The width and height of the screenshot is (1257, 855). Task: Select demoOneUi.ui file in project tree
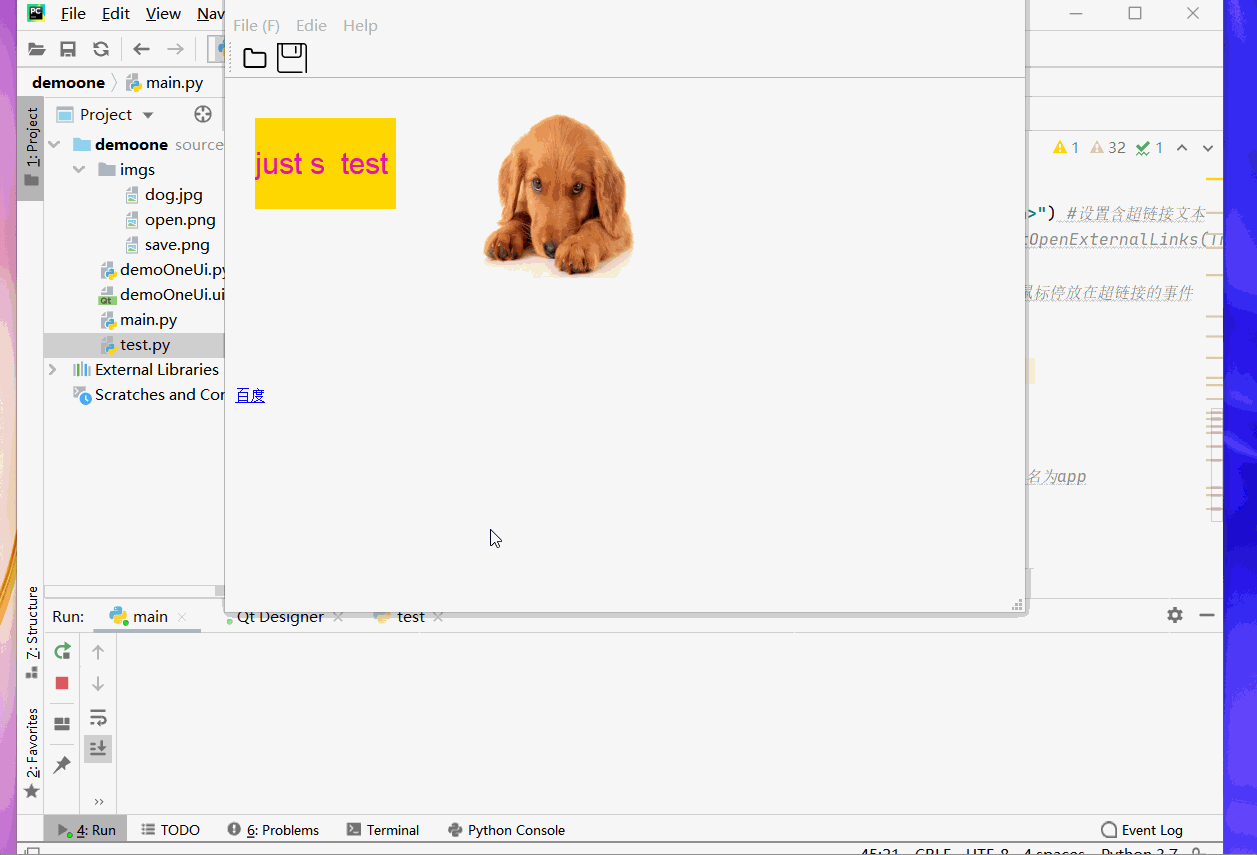click(x=162, y=295)
